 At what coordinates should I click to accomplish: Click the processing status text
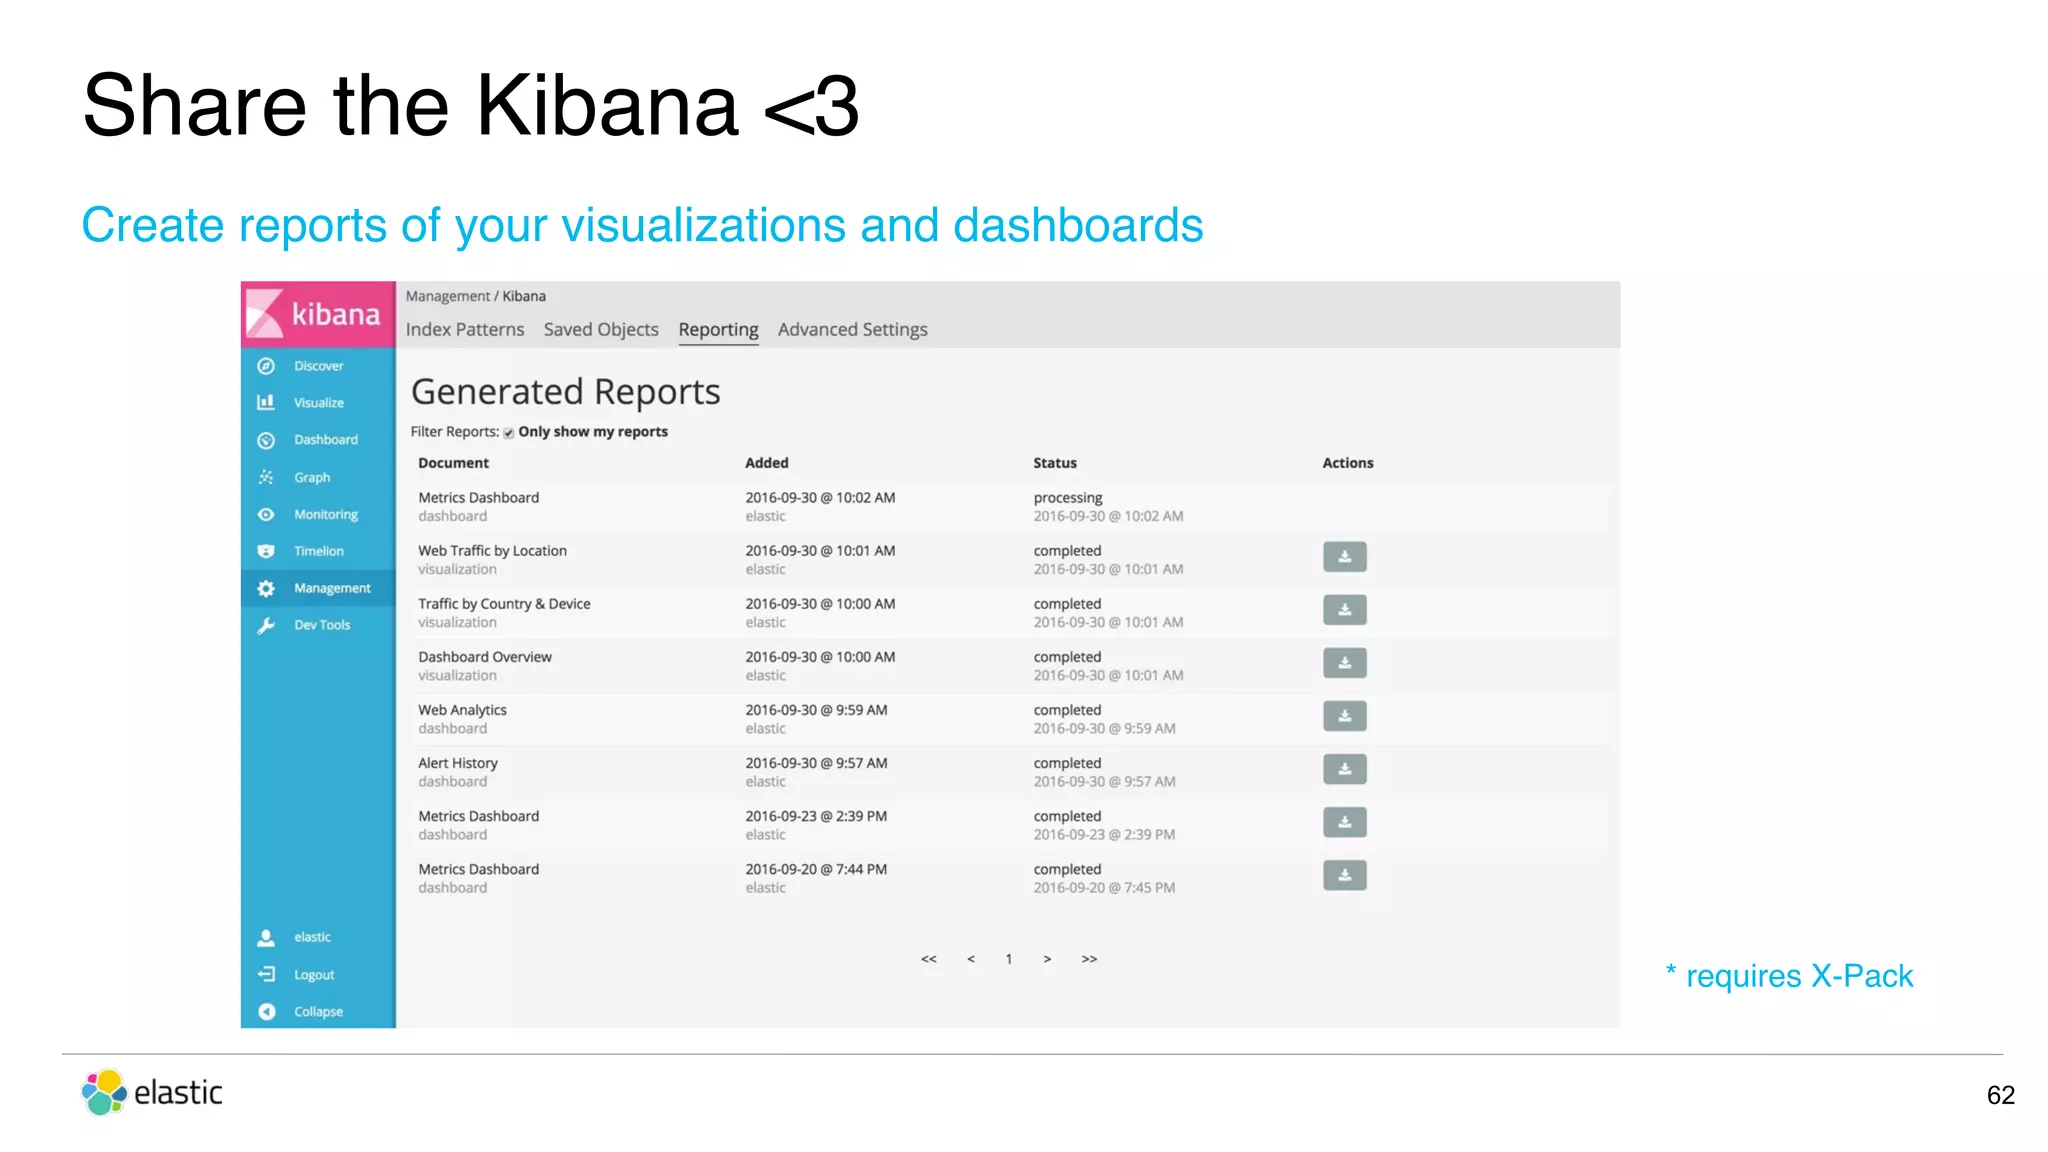click(x=1068, y=498)
